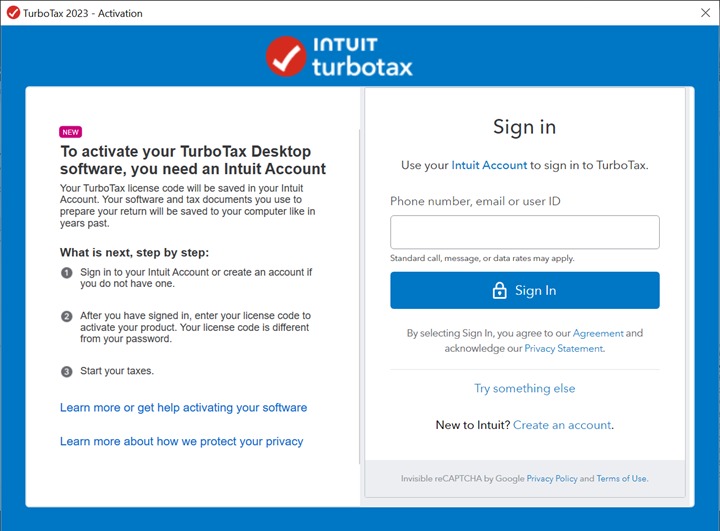View the Privacy Statement link
This screenshot has width=720, height=531.
(x=564, y=349)
